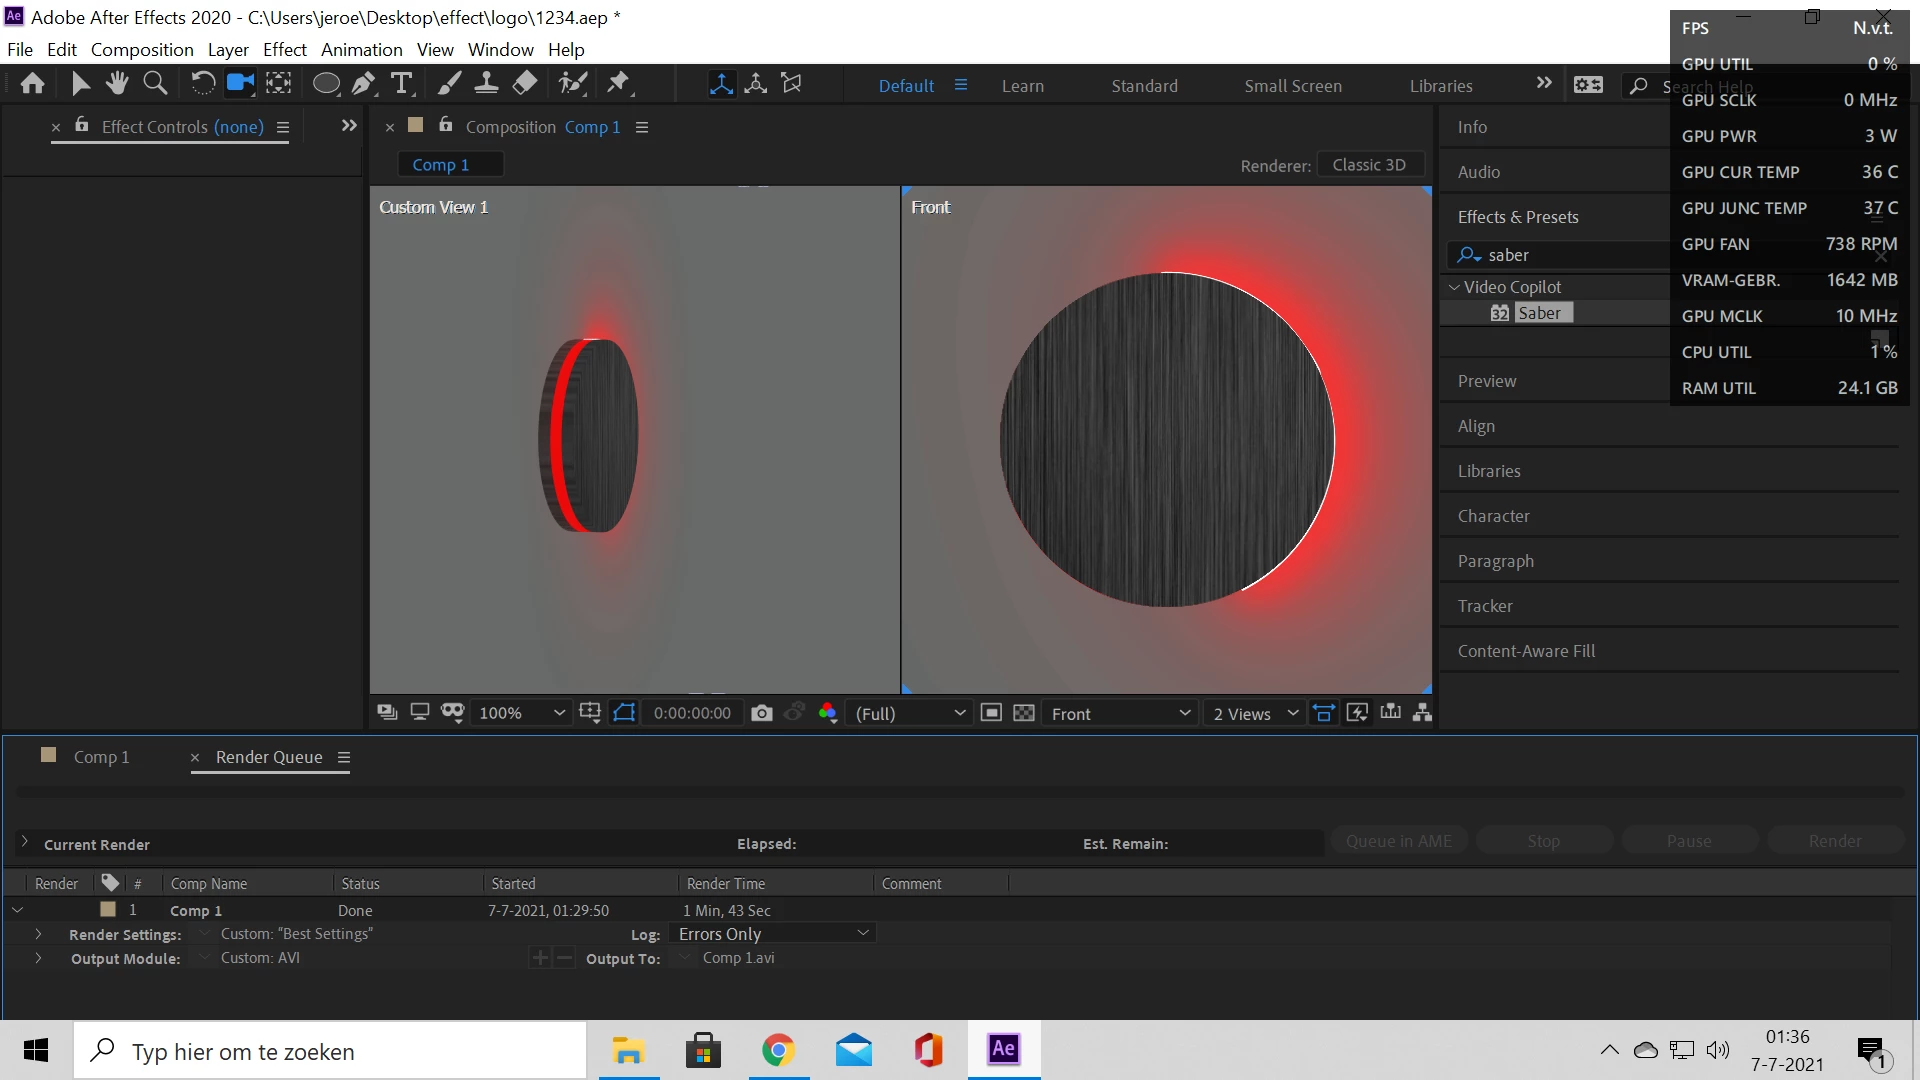Click the saber effects search field
Viewport: 1920px width, 1080px height.
(x=1570, y=255)
